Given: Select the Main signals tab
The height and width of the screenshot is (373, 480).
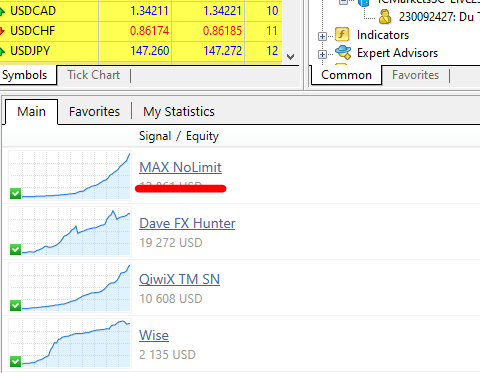Looking at the screenshot, I should point(31,112).
